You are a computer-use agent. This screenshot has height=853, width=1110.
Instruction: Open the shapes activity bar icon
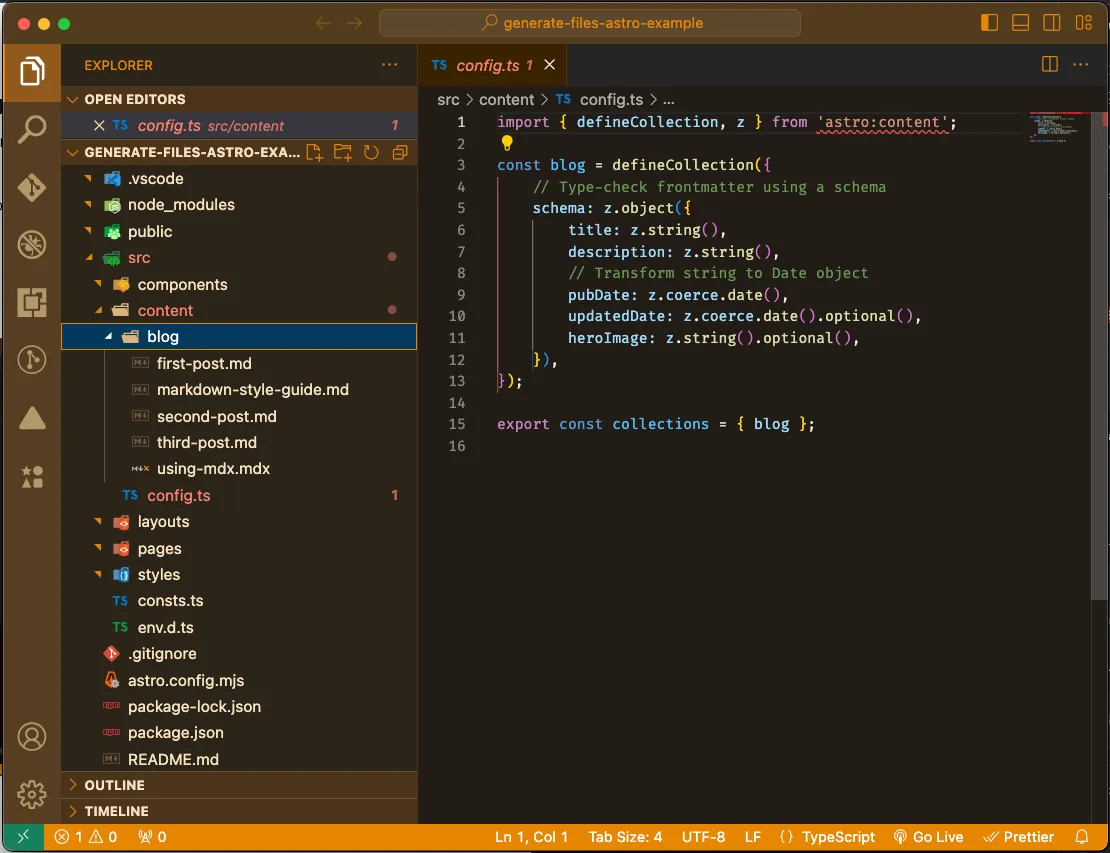tap(32, 476)
